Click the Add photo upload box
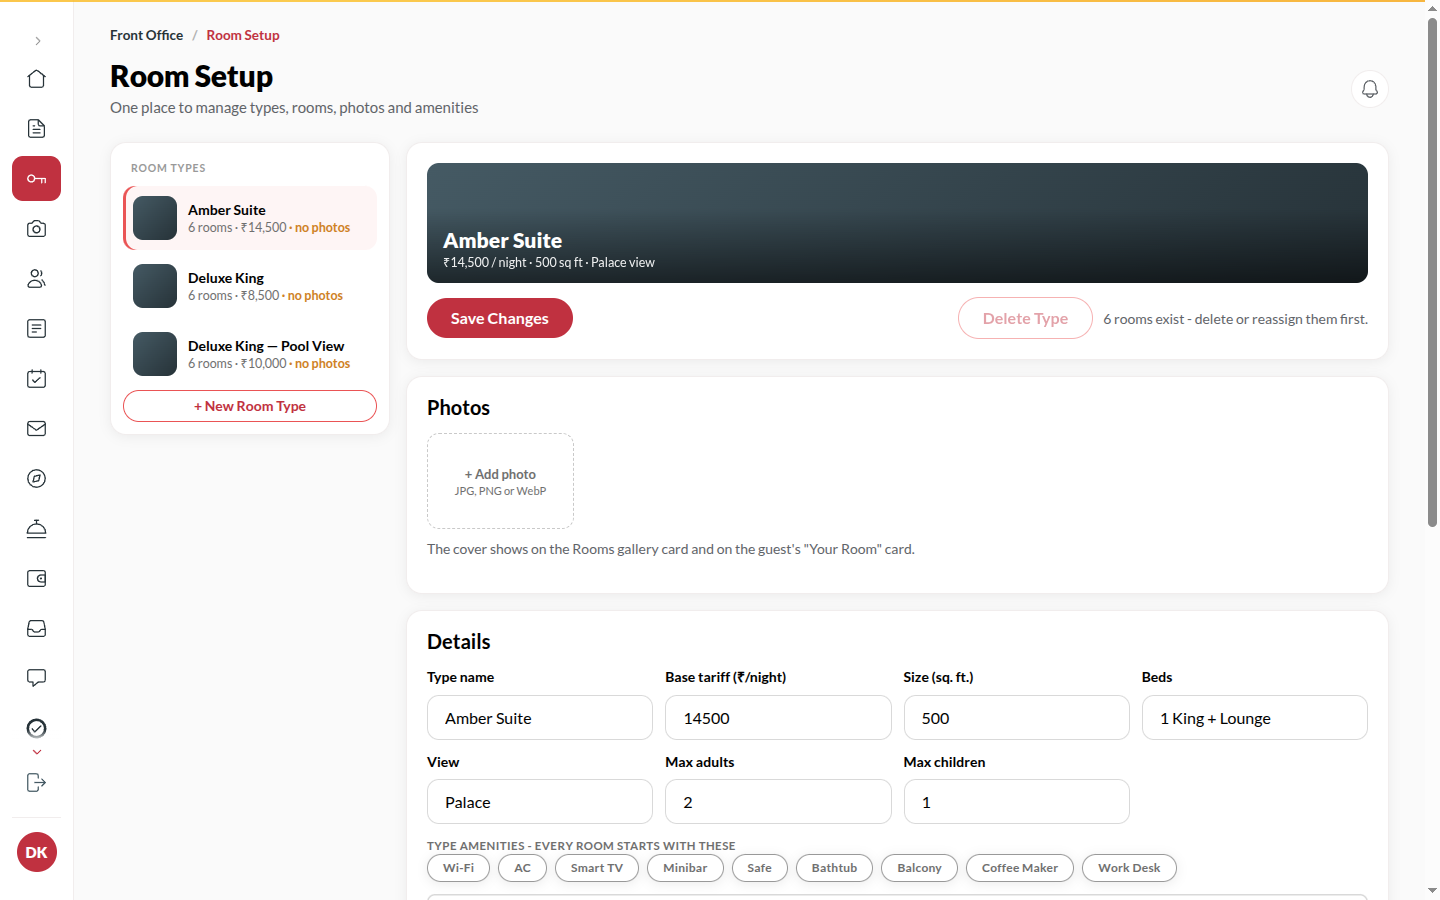 [500, 481]
